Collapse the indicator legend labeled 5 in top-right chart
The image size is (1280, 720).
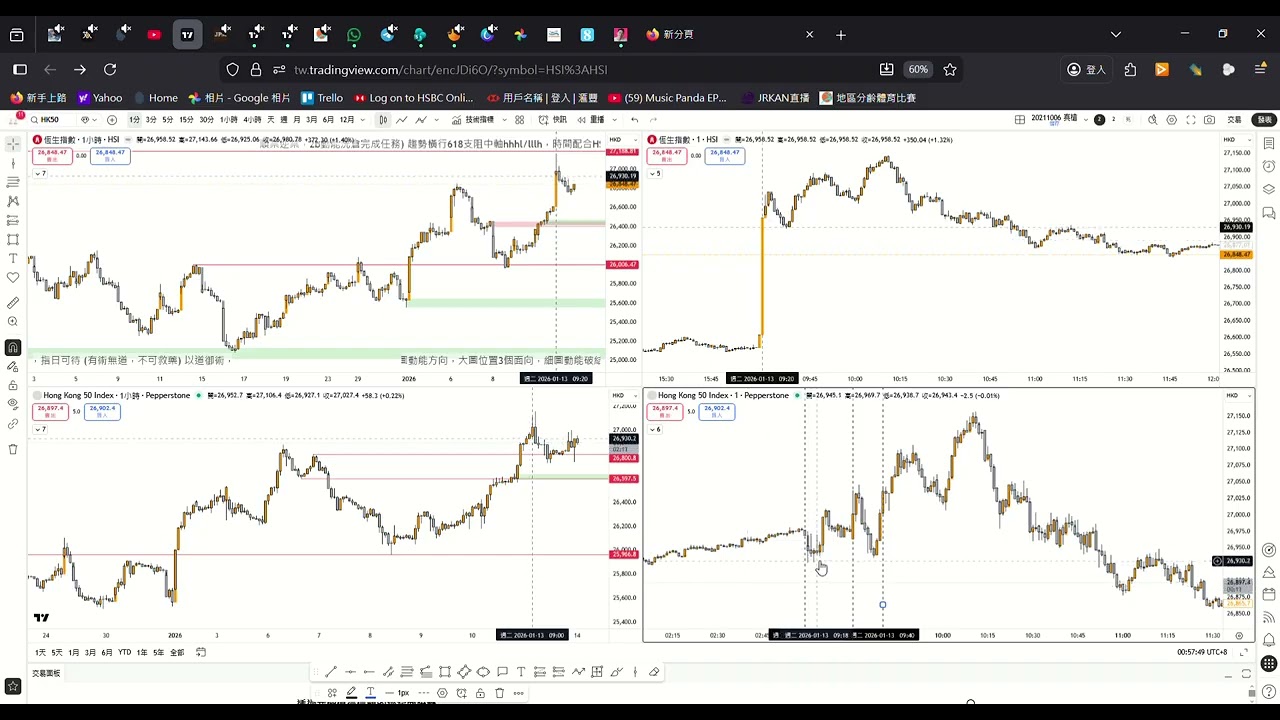655,173
